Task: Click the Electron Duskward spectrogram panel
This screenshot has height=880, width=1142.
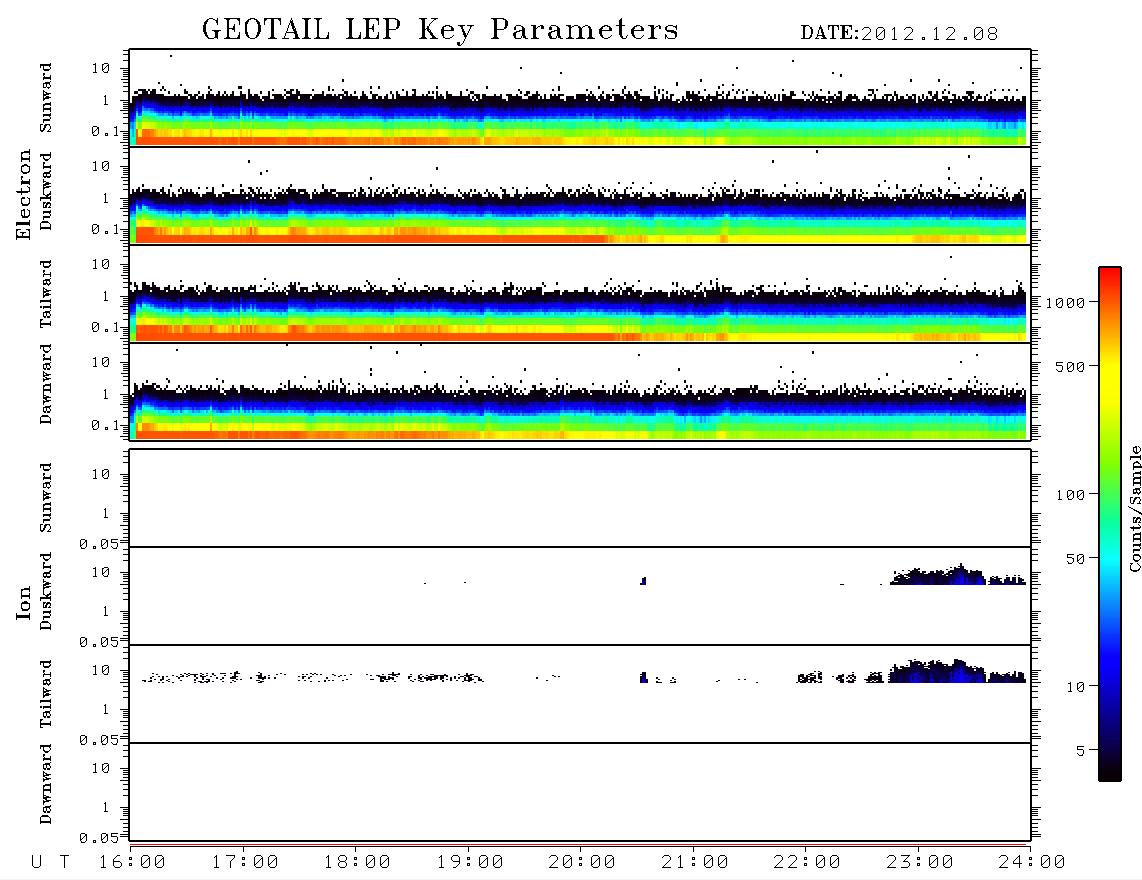Action: point(580,195)
